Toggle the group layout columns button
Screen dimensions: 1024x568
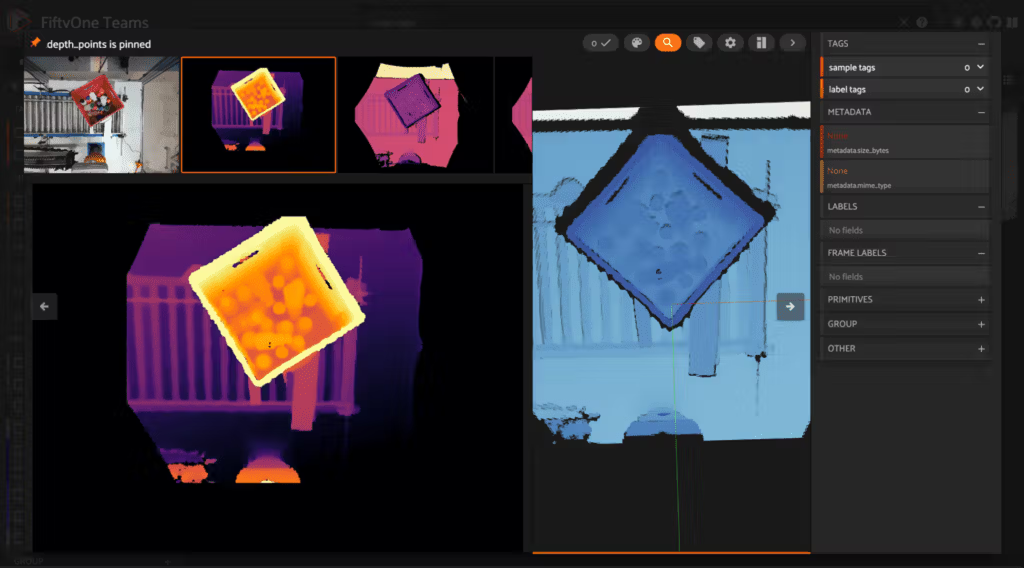(761, 43)
